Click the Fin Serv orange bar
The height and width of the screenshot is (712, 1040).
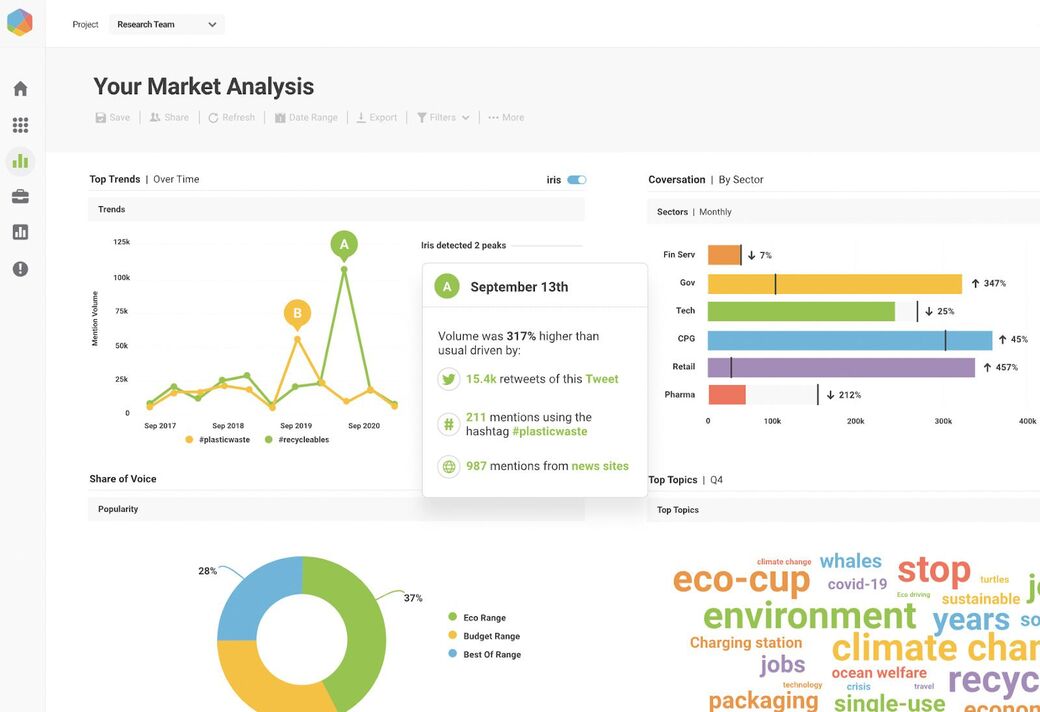[724, 255]
